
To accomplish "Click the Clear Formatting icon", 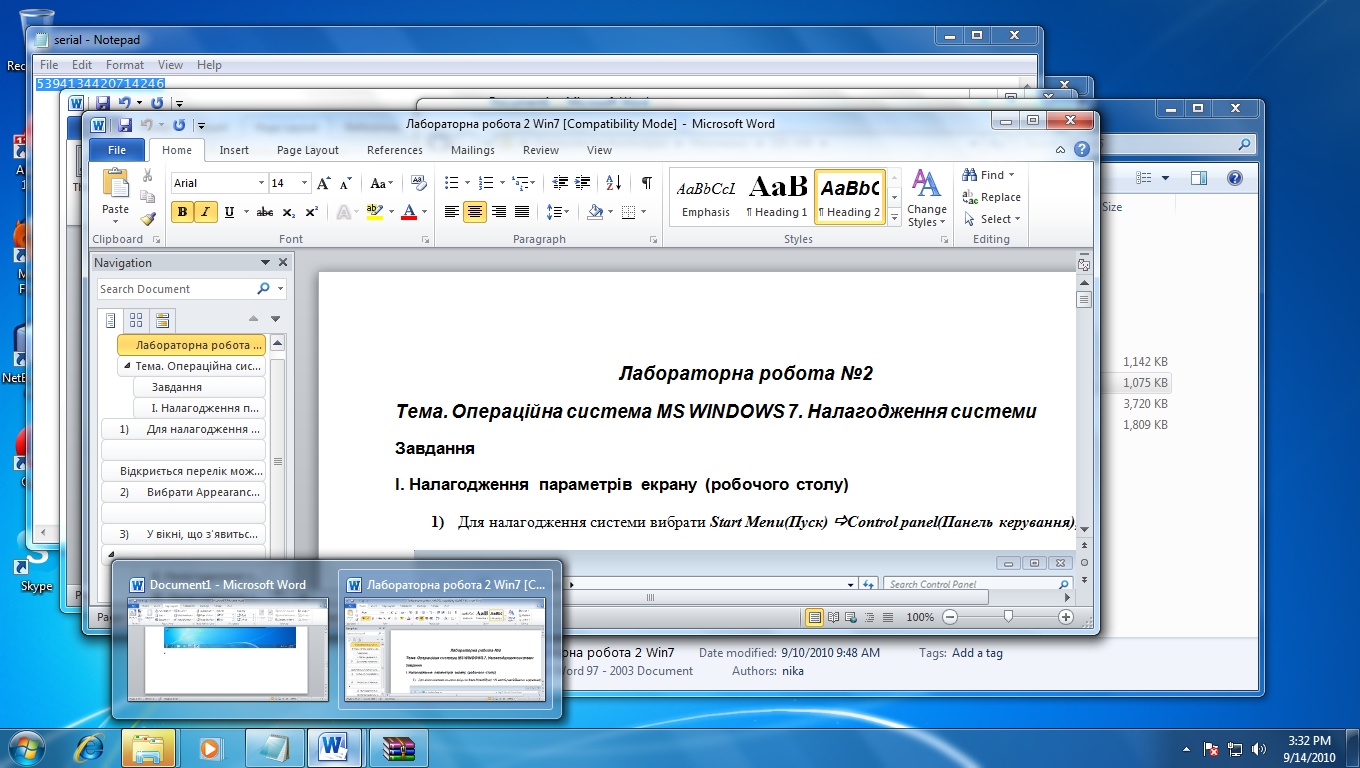I will coord(419,183).
